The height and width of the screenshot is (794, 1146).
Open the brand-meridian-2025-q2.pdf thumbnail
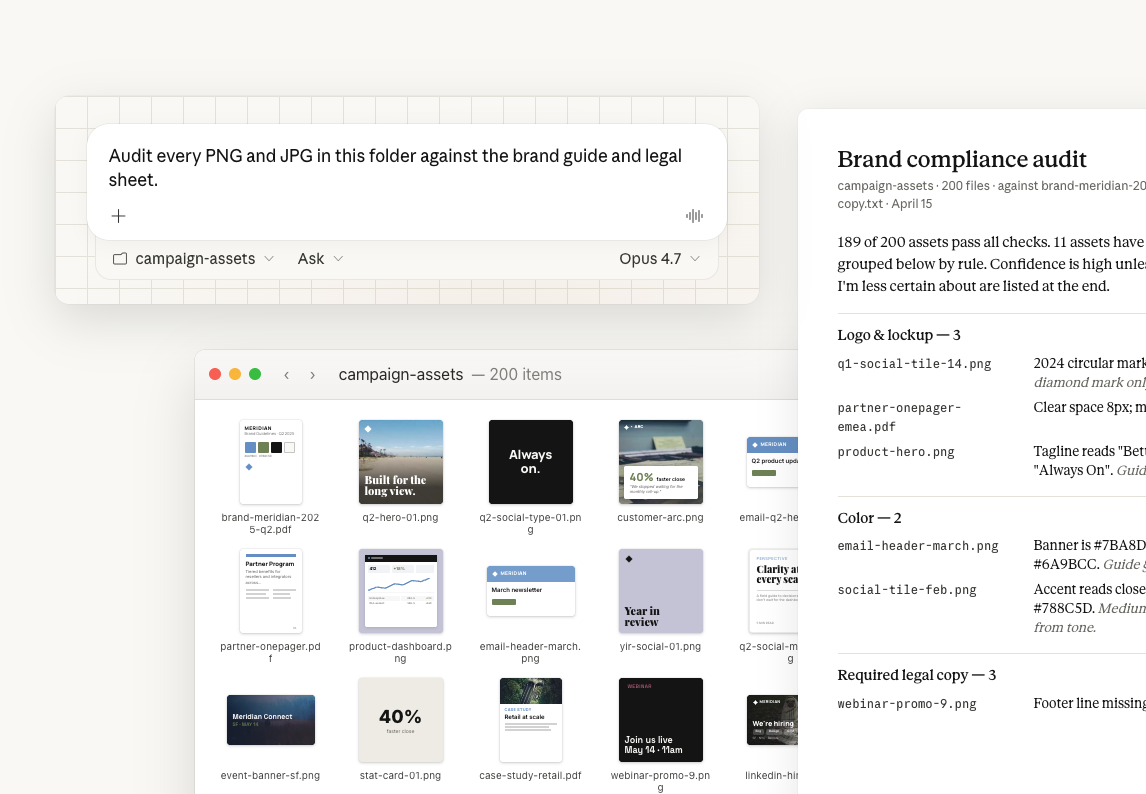point(270,461)
